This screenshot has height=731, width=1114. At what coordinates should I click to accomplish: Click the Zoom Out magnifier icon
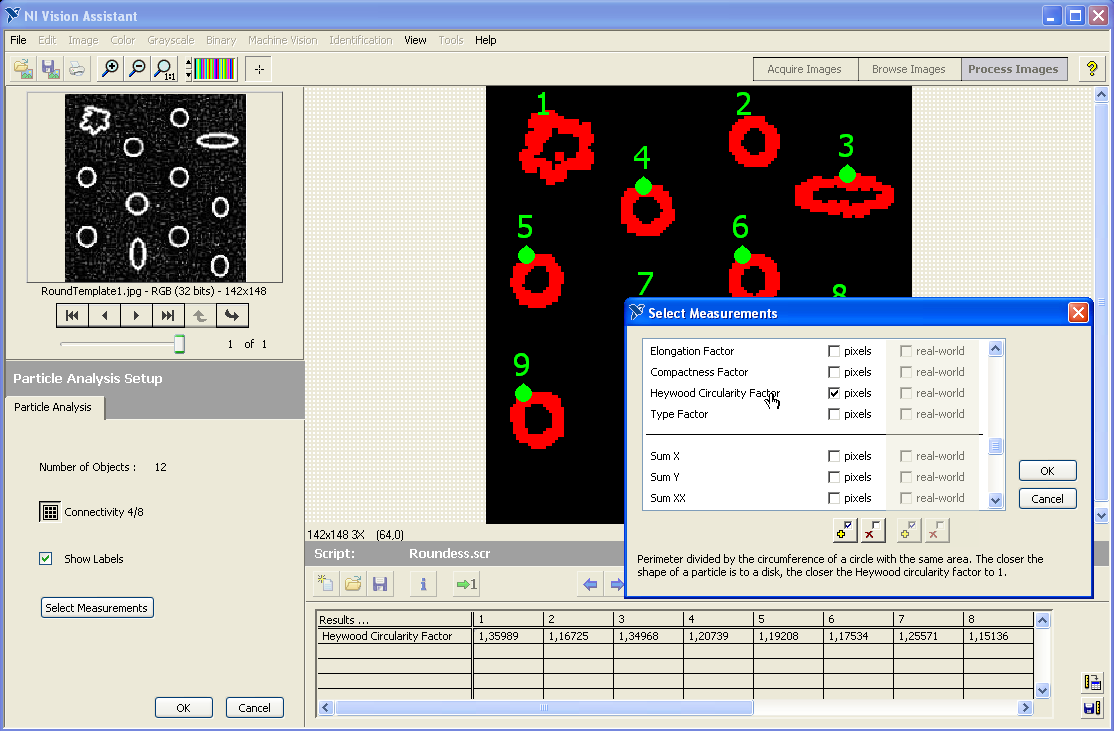[138, 69]
